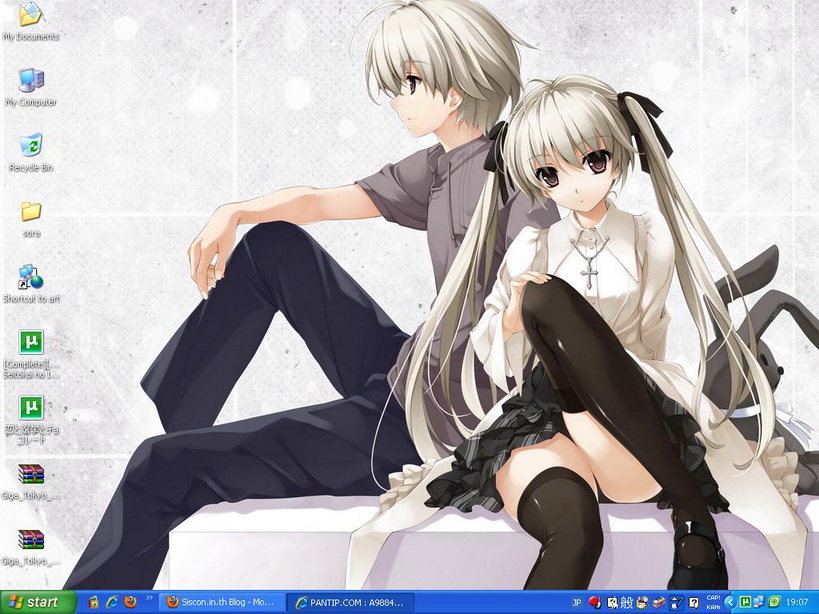819x614 pixels.
Task: Open the IME Pad icon
Action: 642,603
